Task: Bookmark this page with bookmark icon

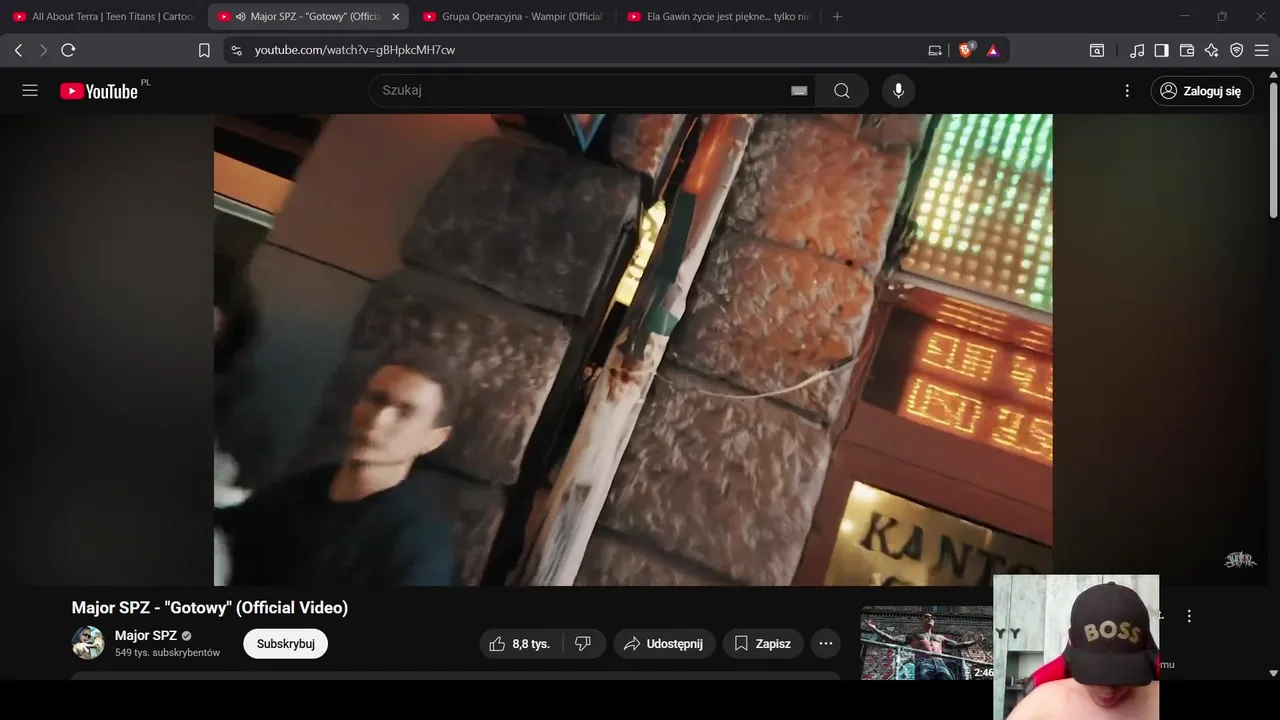Action: tap(204, 50)
